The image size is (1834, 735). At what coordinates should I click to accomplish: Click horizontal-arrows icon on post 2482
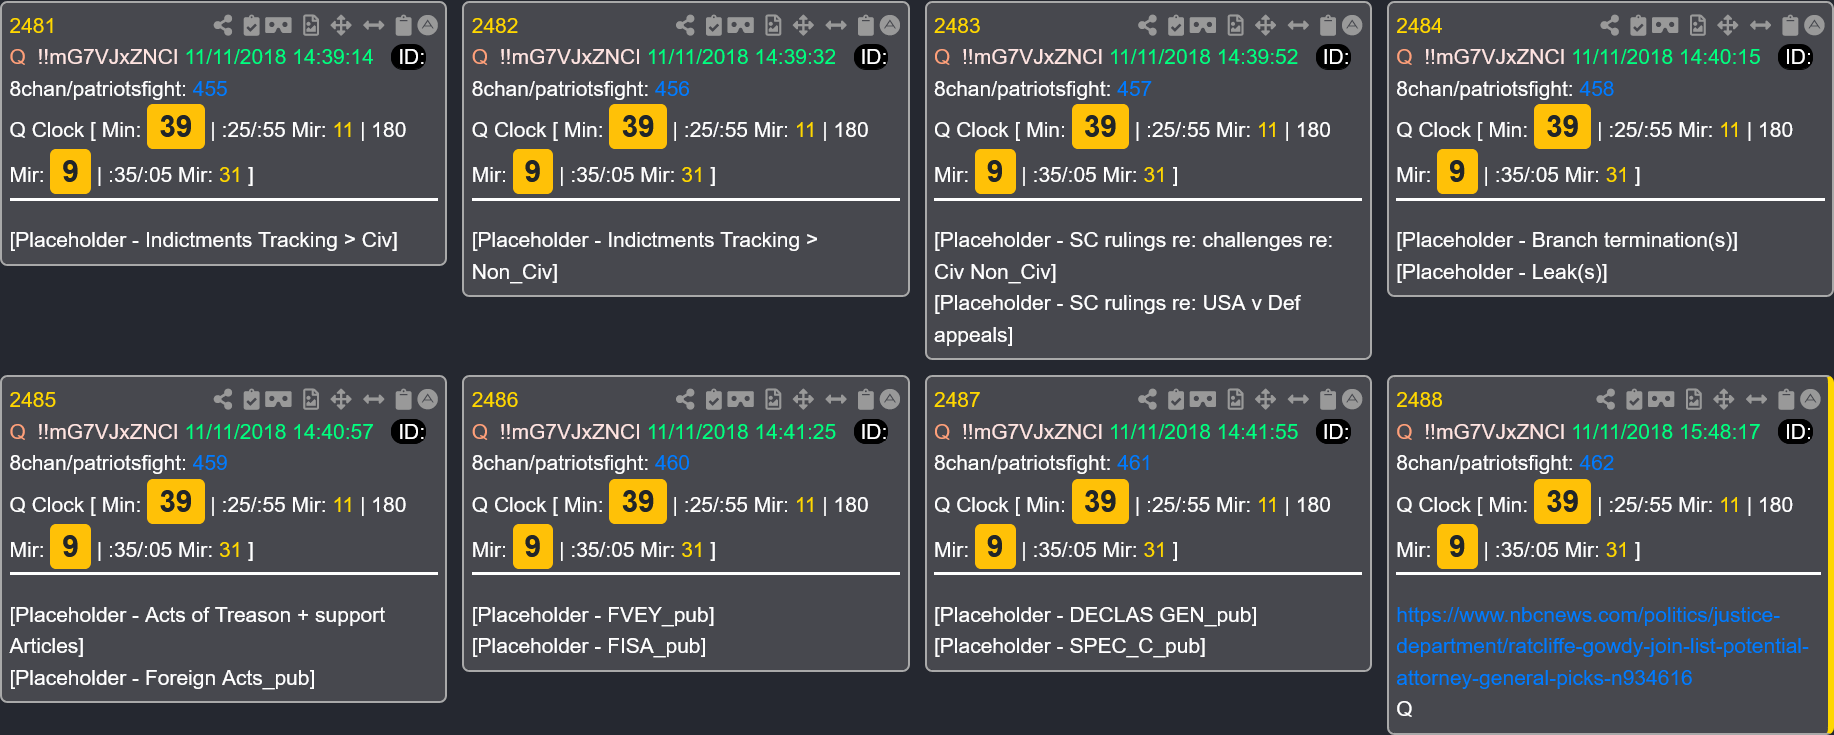(836, 25)
